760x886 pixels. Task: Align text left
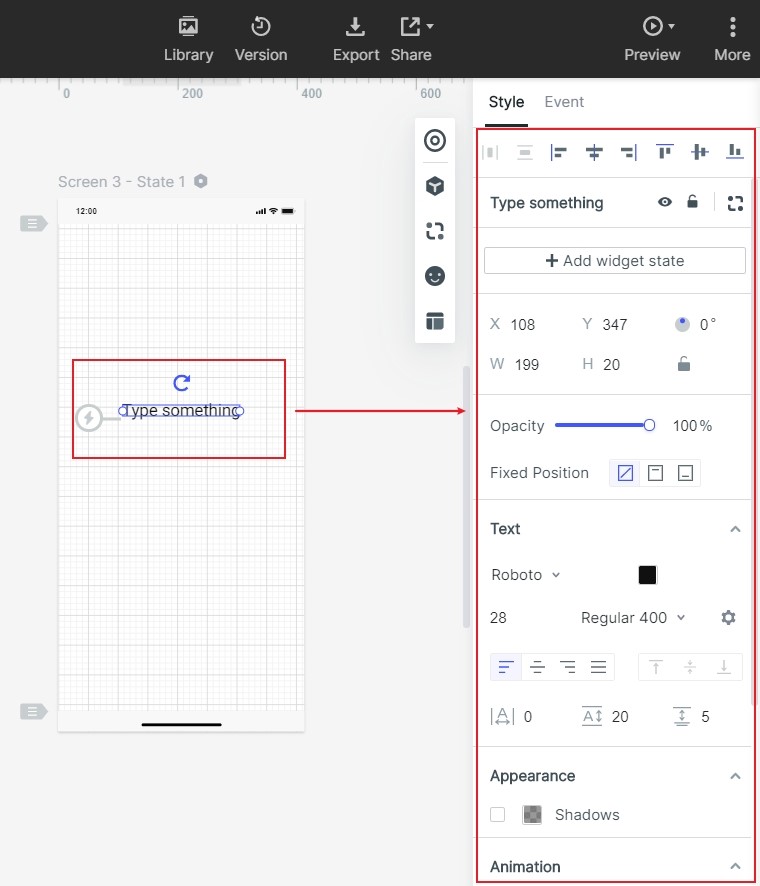(x=506, y=667)
